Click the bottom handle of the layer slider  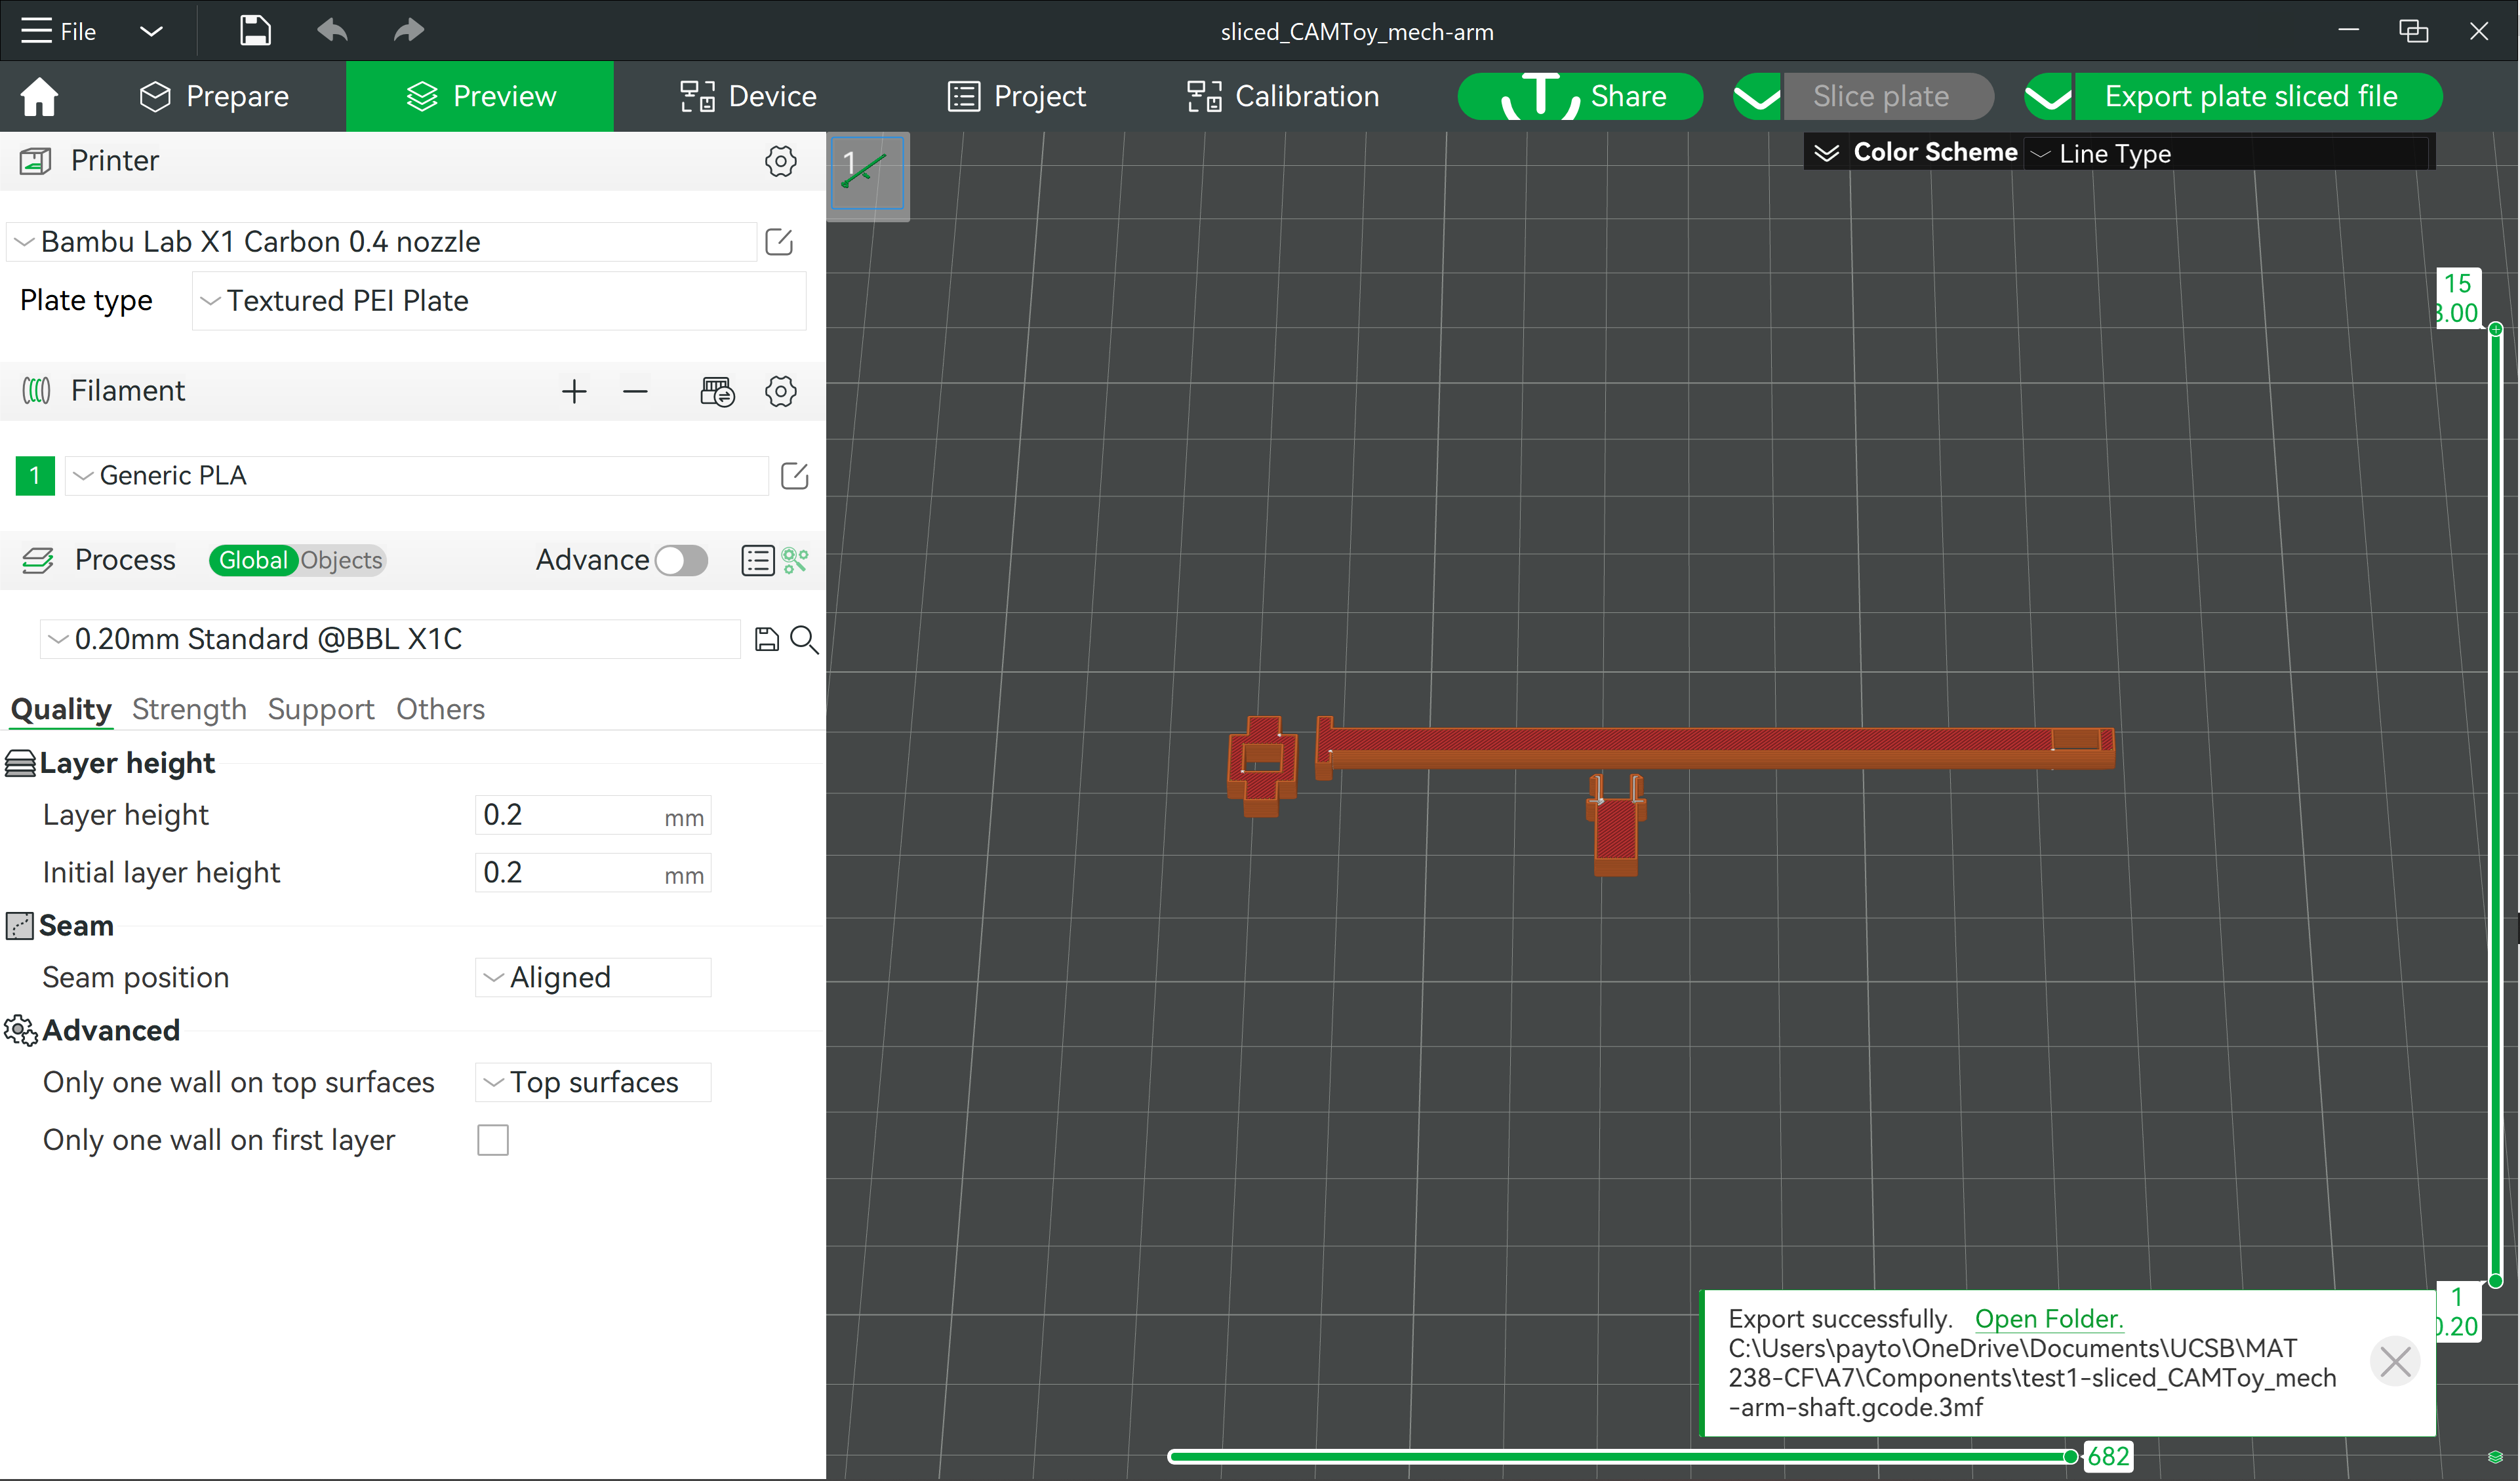[x=2495, y=1281]
